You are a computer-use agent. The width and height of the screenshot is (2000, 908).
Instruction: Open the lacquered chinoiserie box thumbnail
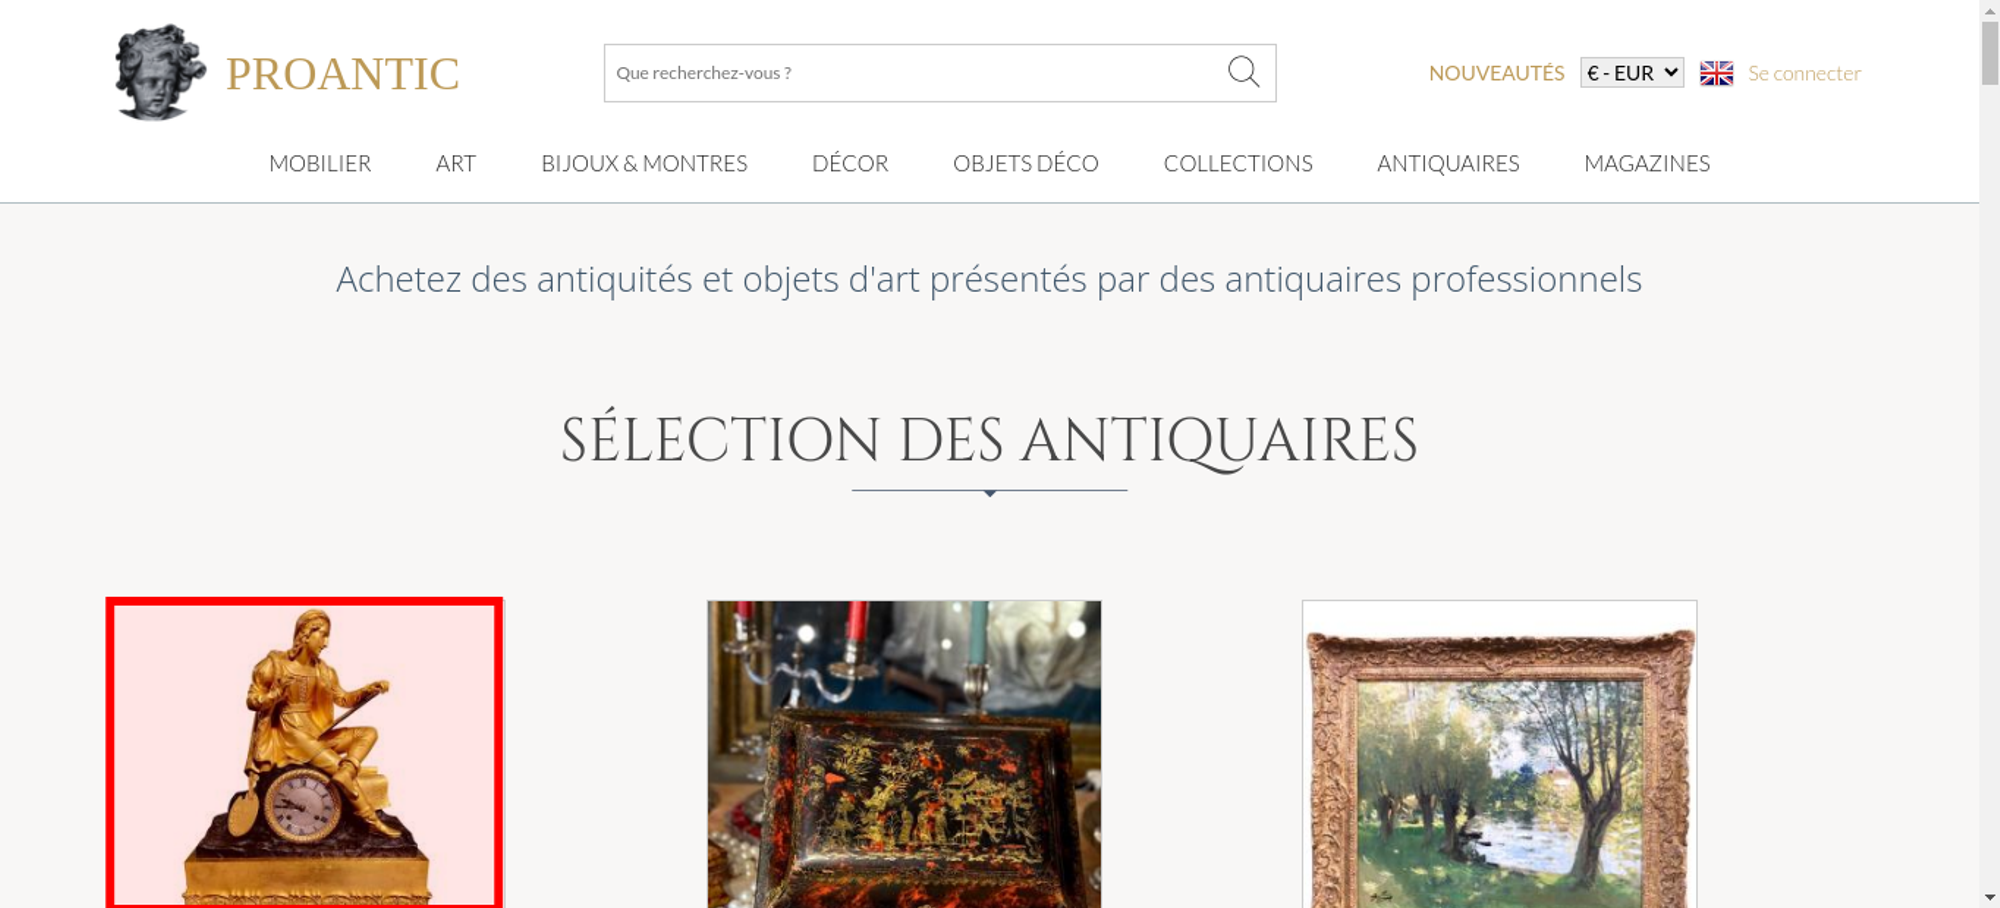coord(904,754)
